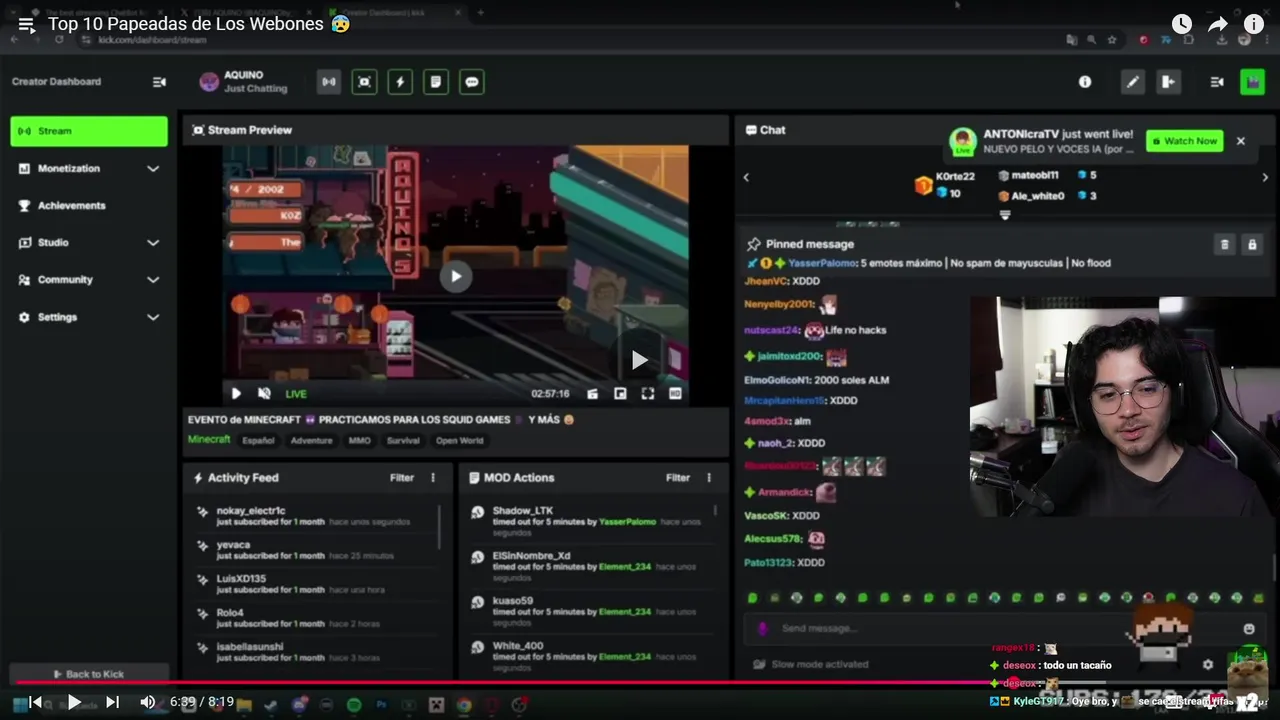
Task: Dismiss the ANTONIcraTV live notification
Action: (x=1241, y=141)
